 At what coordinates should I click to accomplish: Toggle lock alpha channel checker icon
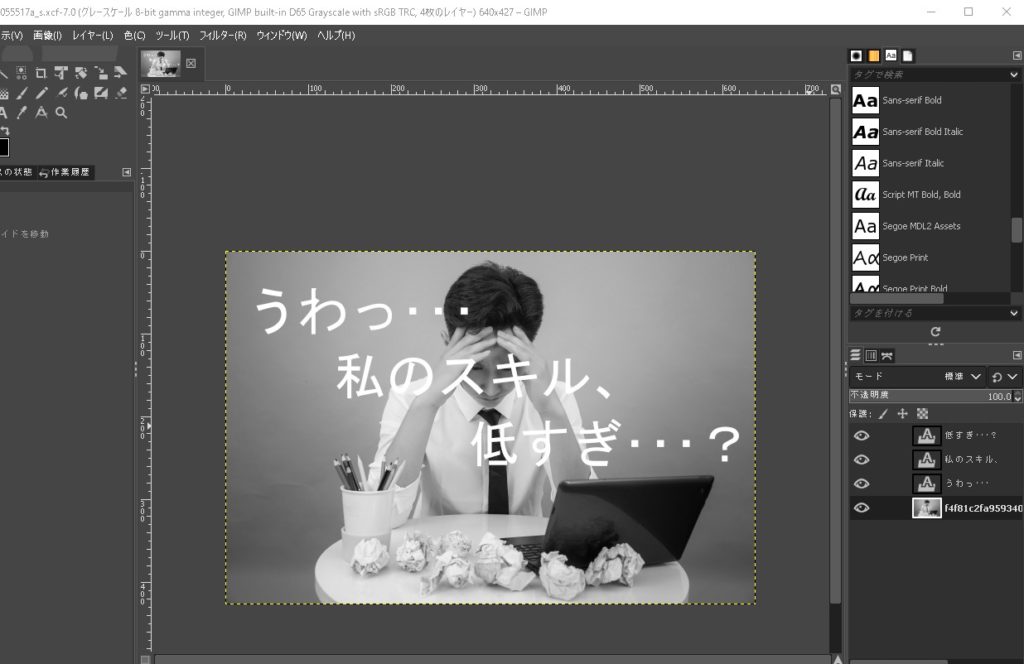[x=922, y=413]
